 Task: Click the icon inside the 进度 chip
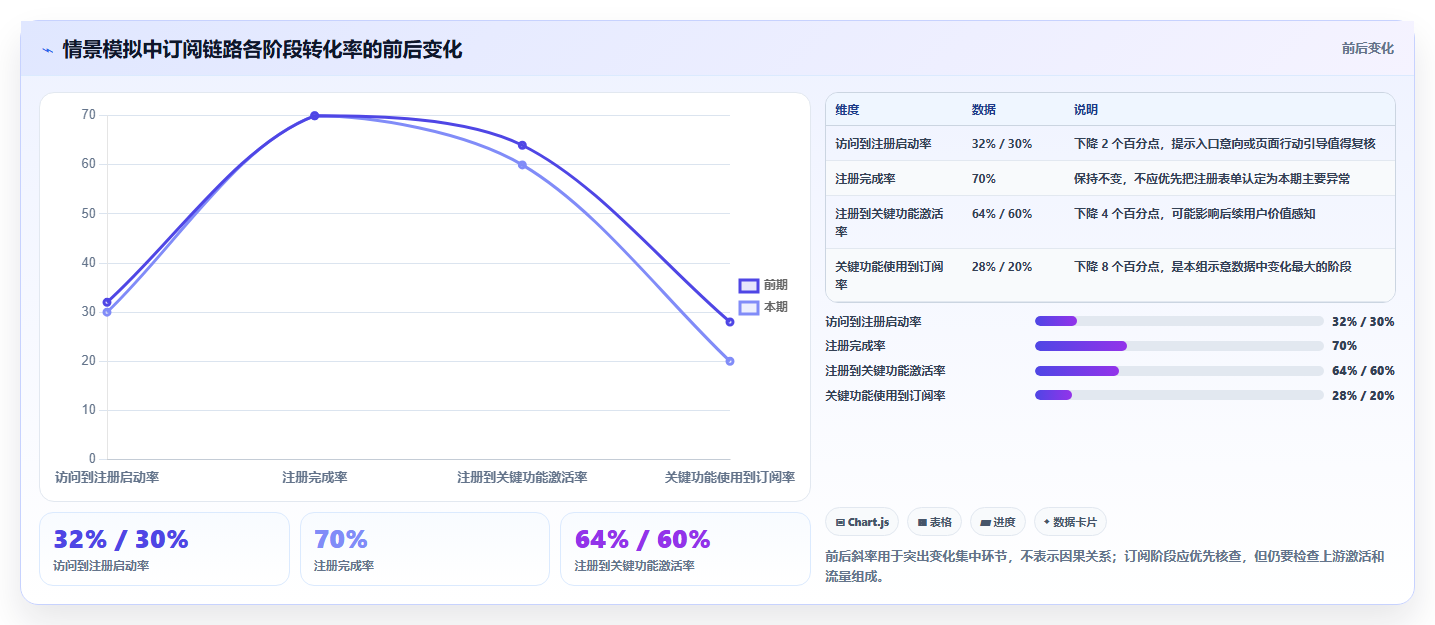tap(986, 522)
